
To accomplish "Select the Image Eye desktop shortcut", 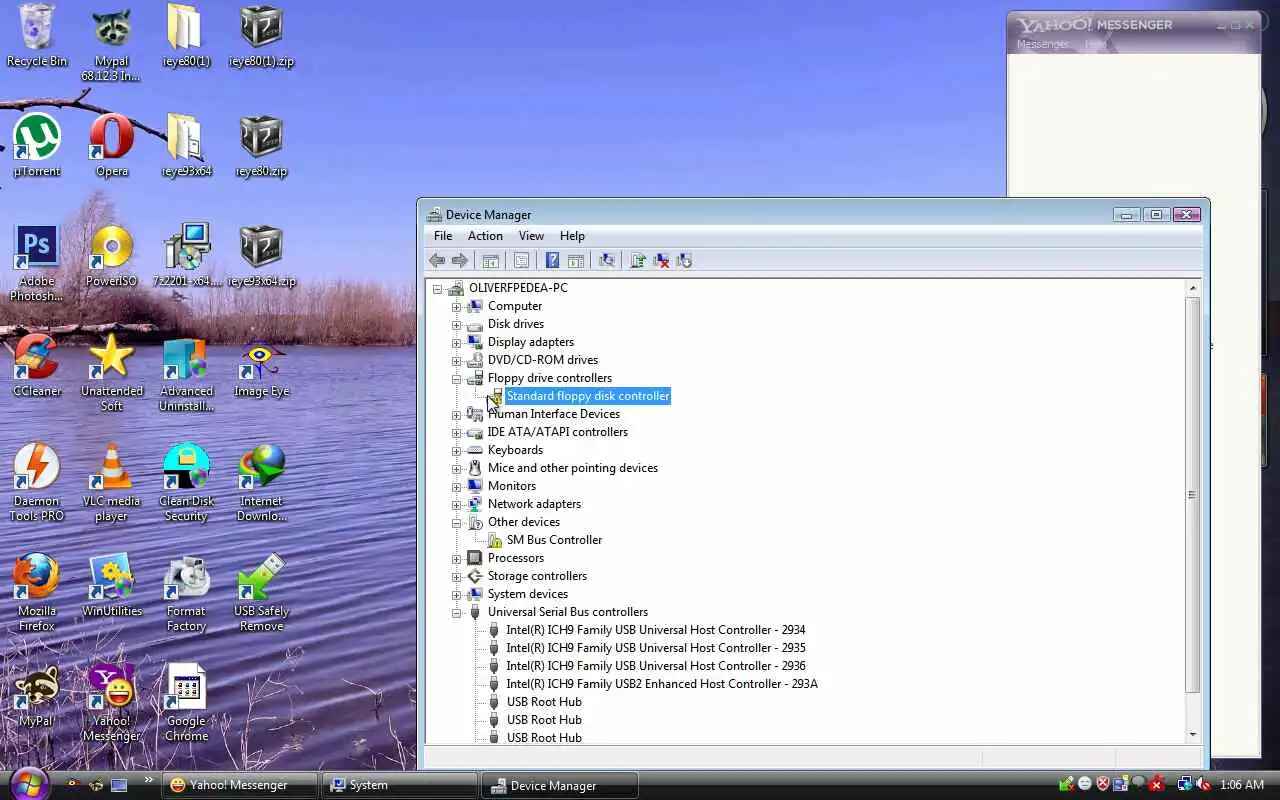I will (261, 368).
